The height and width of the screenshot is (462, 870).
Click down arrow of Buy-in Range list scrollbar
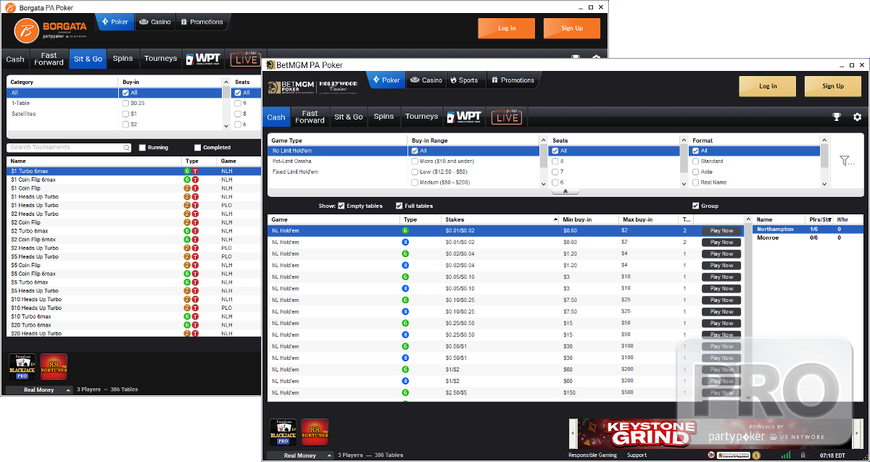point(543,184)
